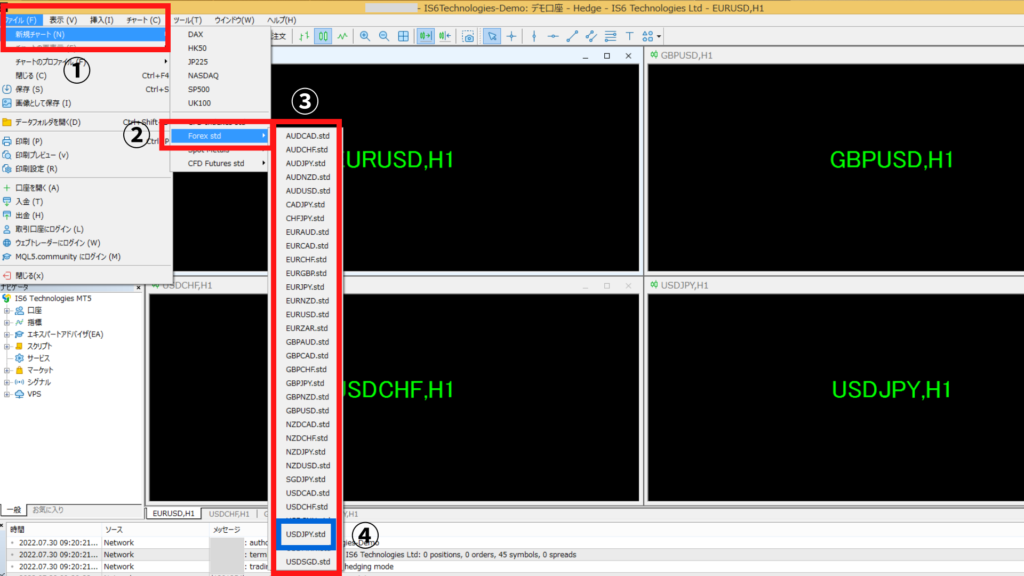Select VPS item in Navigator

[x=34, y=394]
